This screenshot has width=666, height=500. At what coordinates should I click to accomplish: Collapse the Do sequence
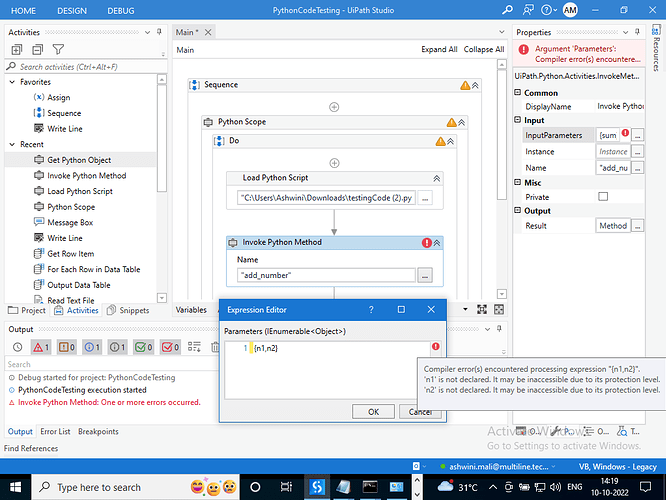pyautogui.click(x=451, y=141)
